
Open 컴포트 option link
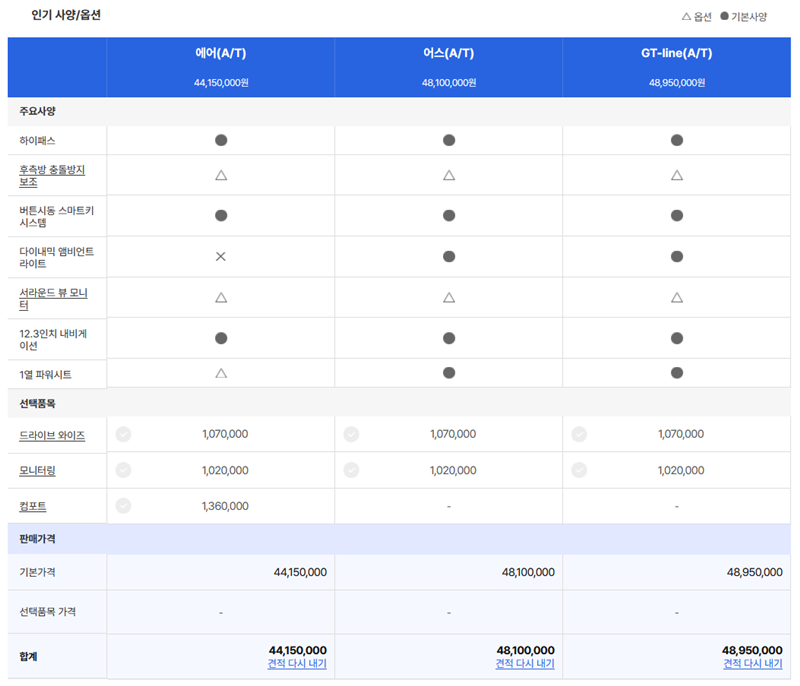point(33,506)
